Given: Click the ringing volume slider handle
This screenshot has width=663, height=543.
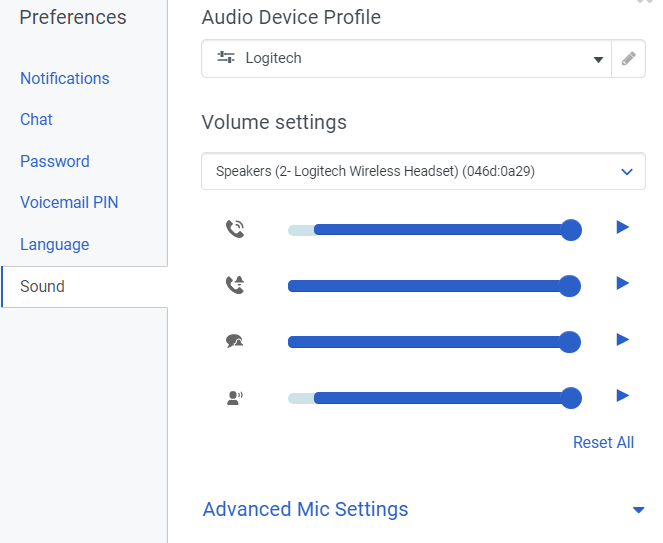Looking at the screenshot, I should tap(571, 230).
